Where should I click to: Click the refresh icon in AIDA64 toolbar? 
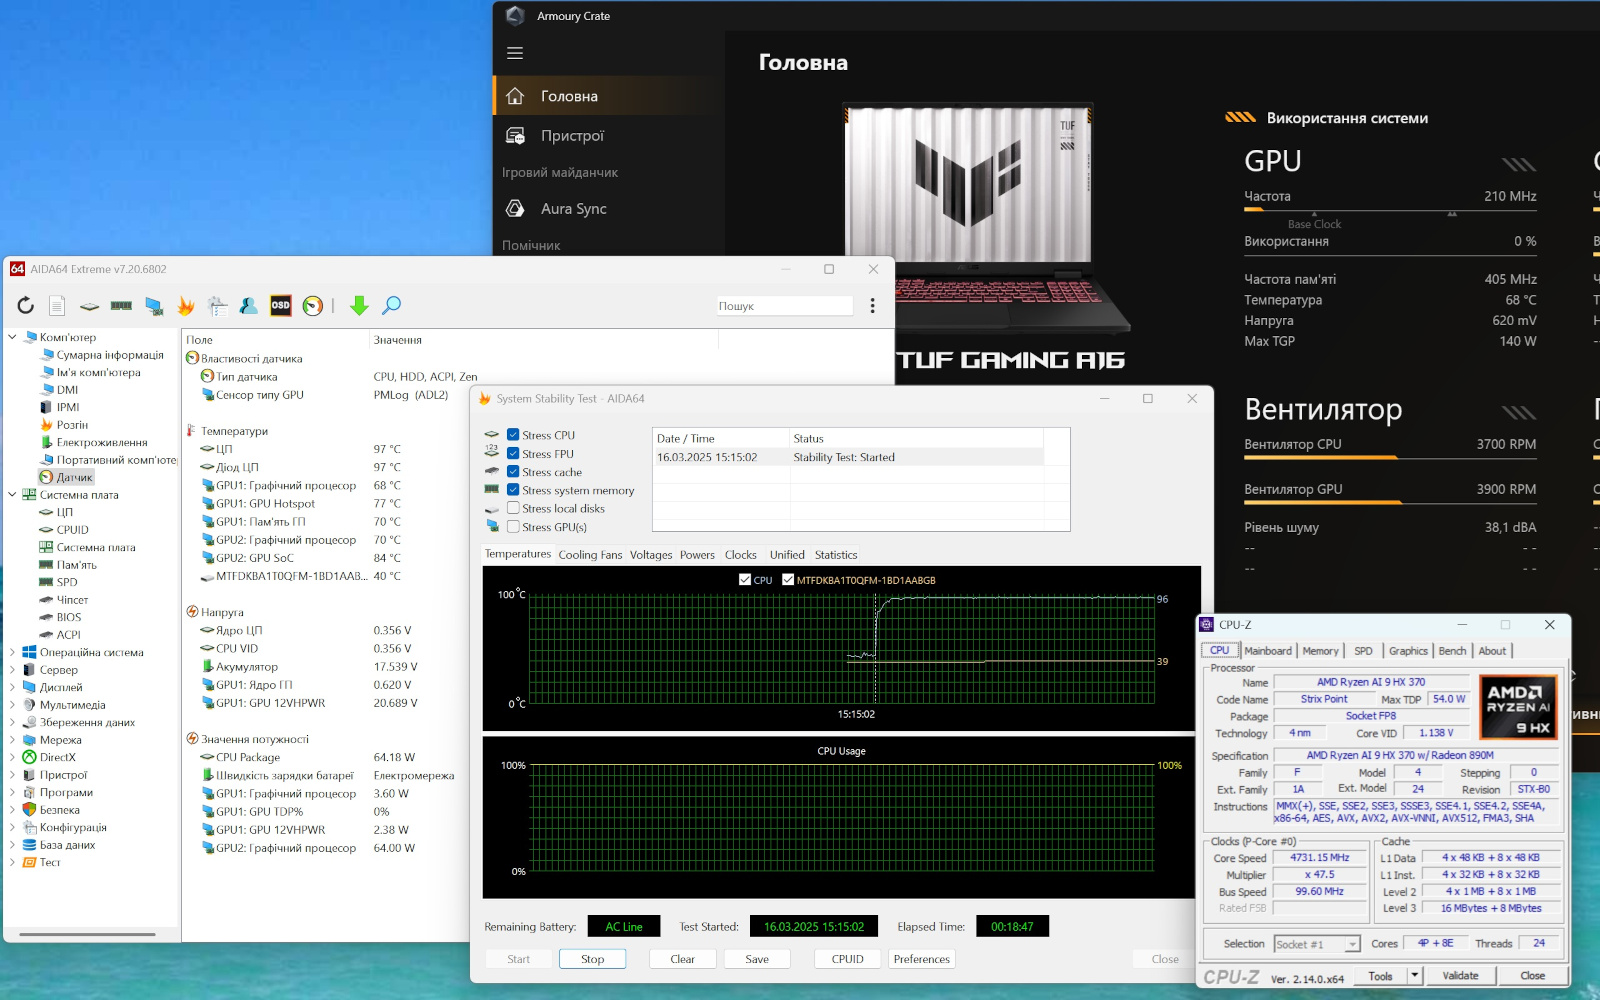point(26,306)
